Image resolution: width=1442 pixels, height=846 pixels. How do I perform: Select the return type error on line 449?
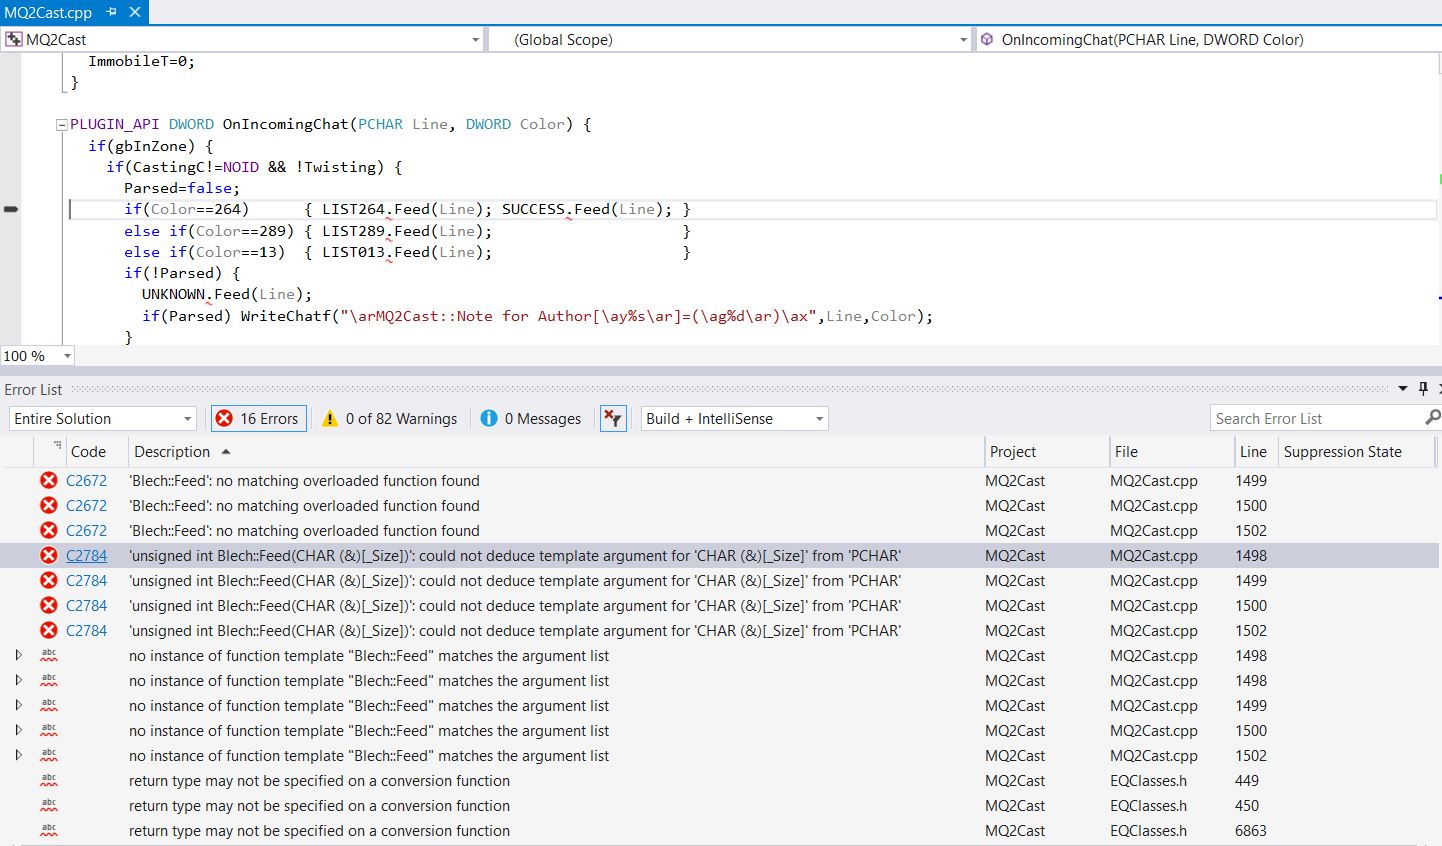(x=720, y=781)
